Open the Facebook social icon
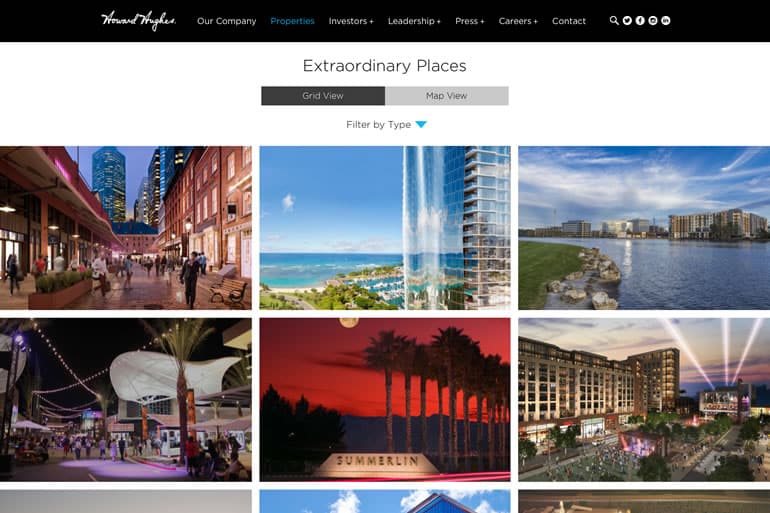Screen dimensions: 770x513 640,21
